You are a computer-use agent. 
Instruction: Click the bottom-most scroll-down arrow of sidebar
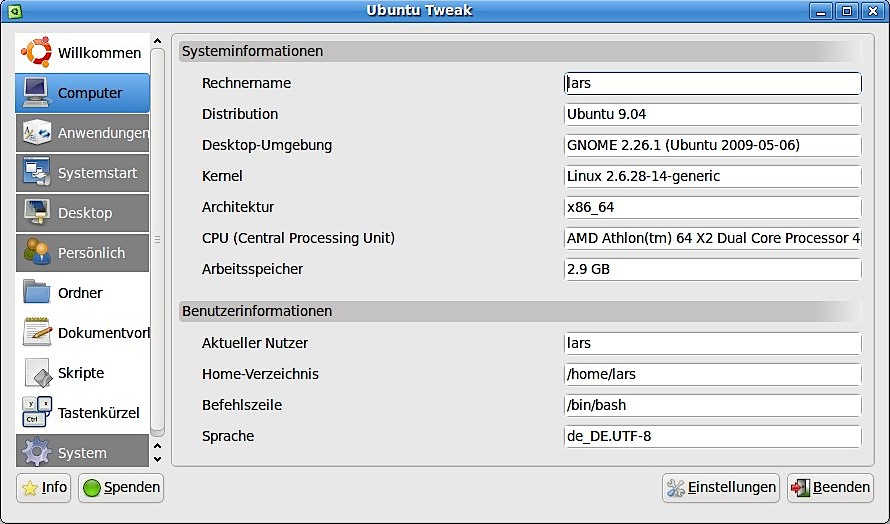click(x=157, y=459)
